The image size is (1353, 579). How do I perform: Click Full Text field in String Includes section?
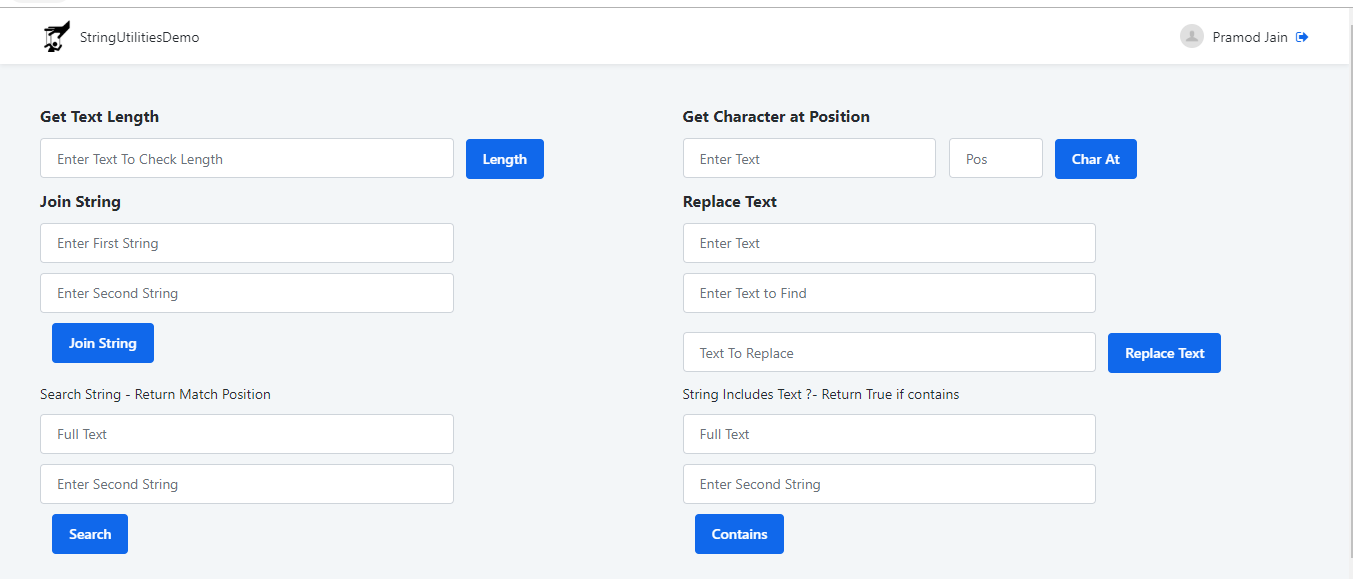coord(889,434)
